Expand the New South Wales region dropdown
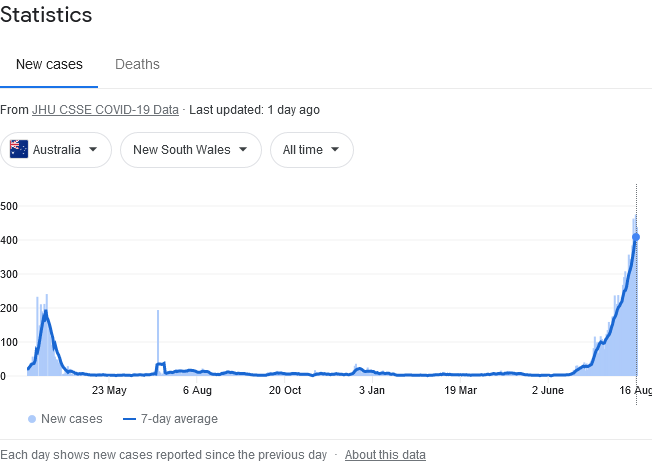This screenshot has height=462, width=652. pos(191,150)
